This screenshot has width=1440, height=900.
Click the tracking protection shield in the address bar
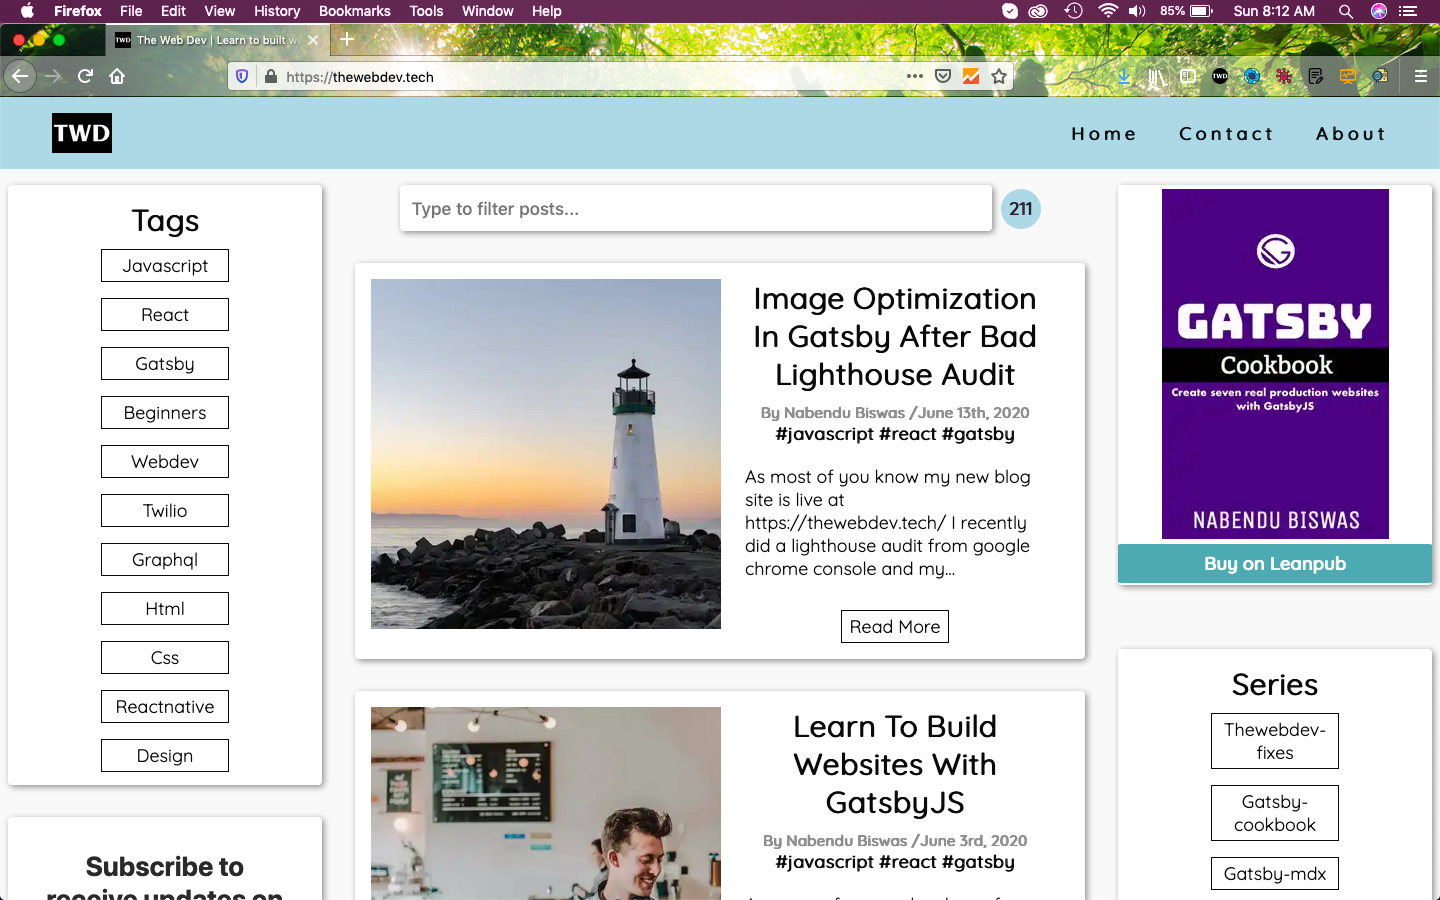[241, 75]
